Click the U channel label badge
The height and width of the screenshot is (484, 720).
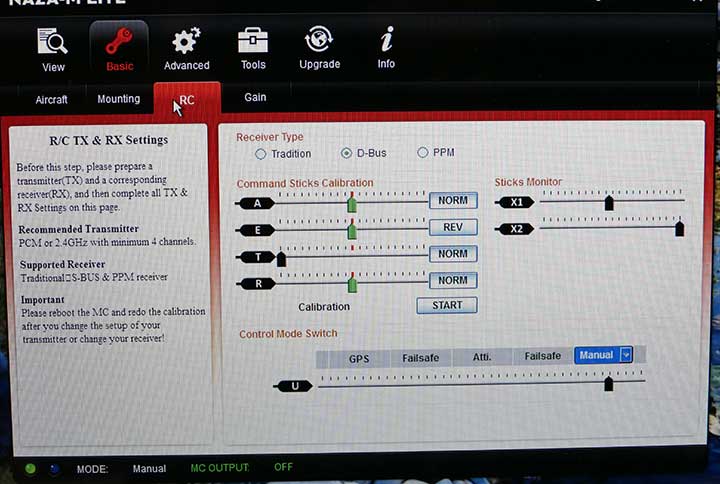294,386
